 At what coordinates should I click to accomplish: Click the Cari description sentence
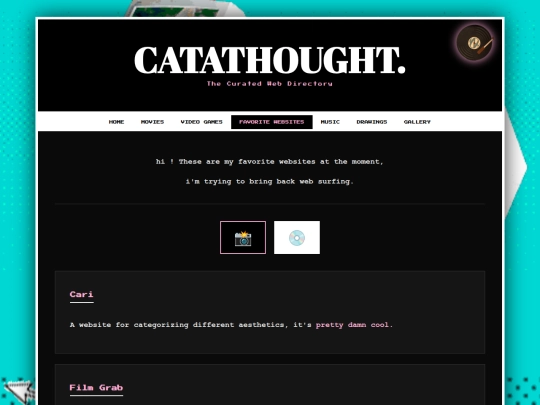click(x=231, y=325)
